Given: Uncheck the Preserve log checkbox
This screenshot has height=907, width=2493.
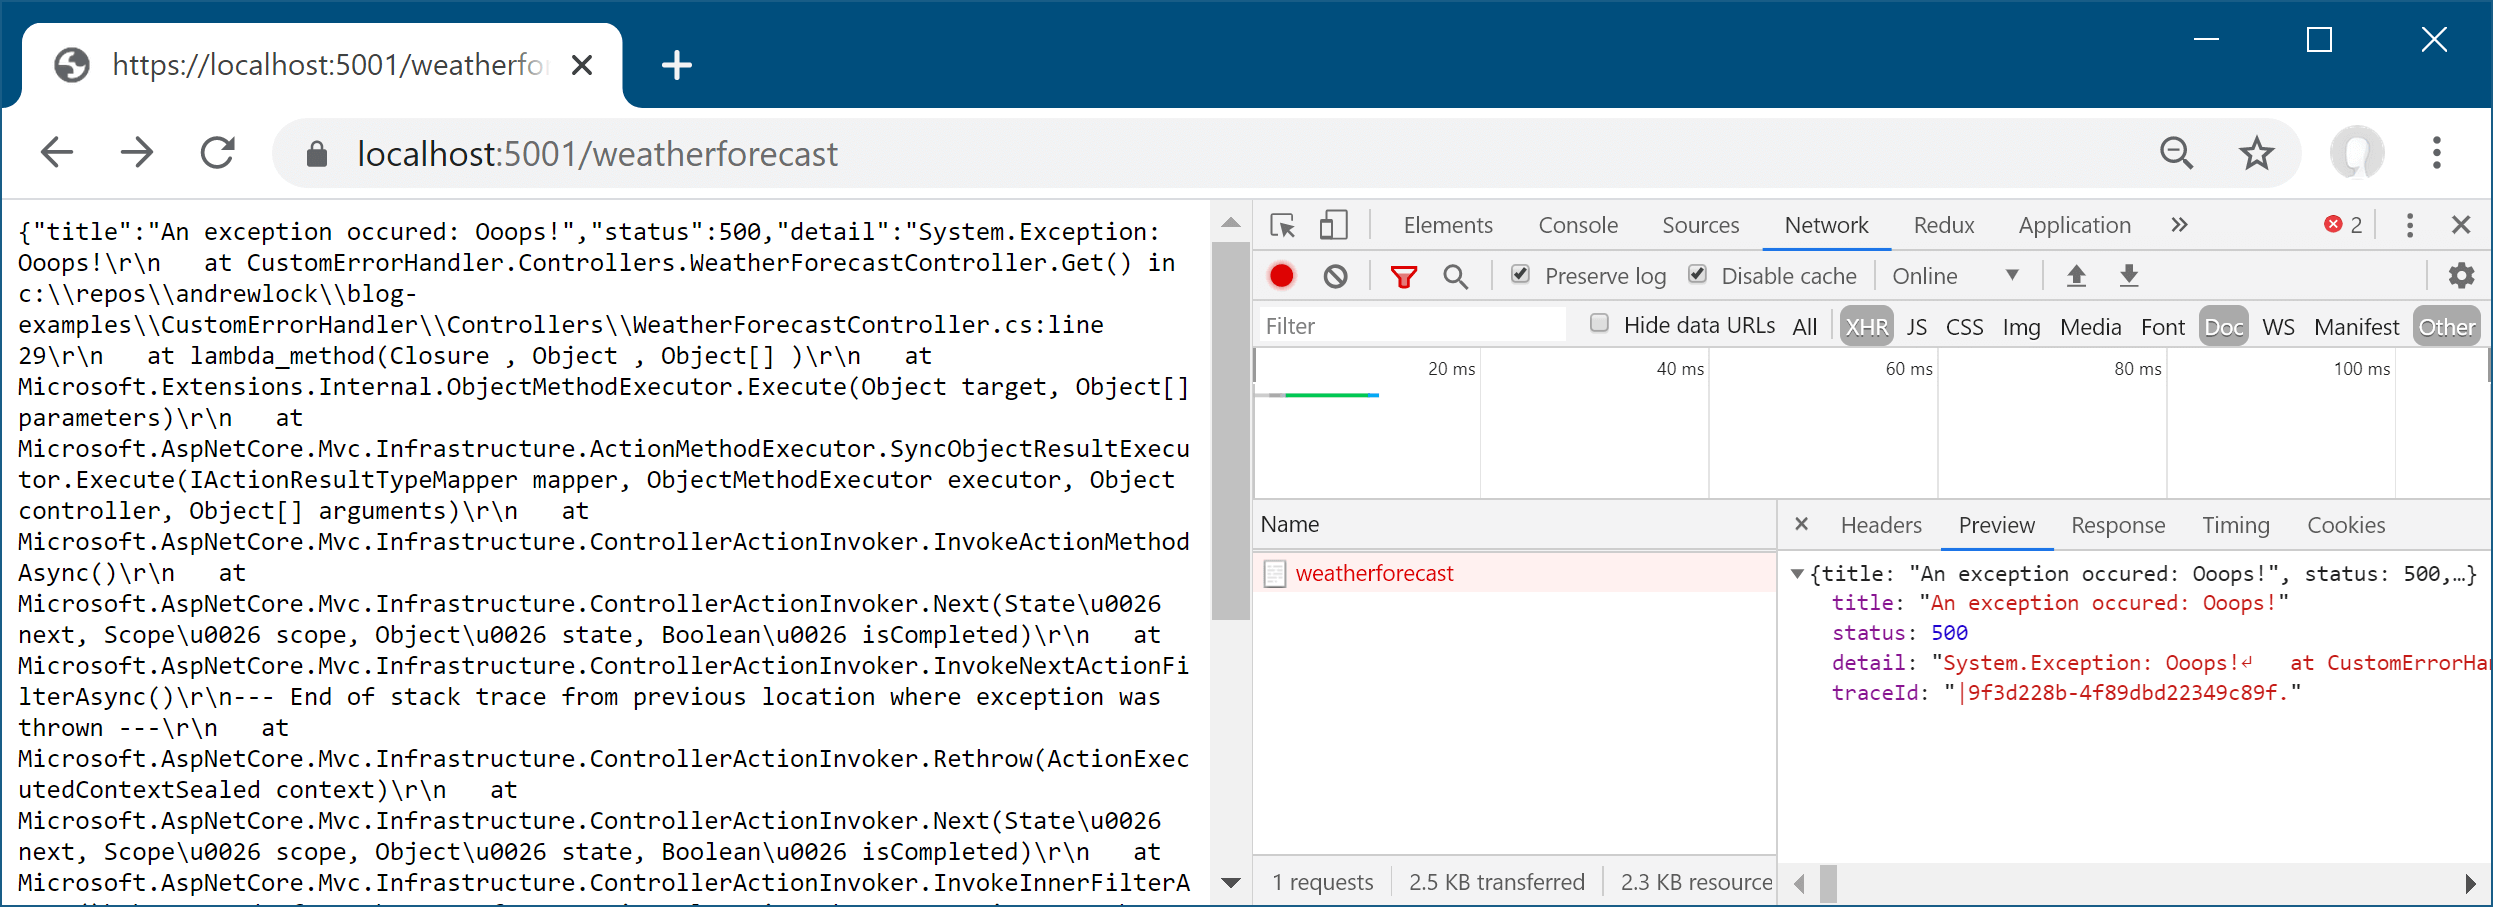Looking at the screenshot, I should tap(1520, 274).
